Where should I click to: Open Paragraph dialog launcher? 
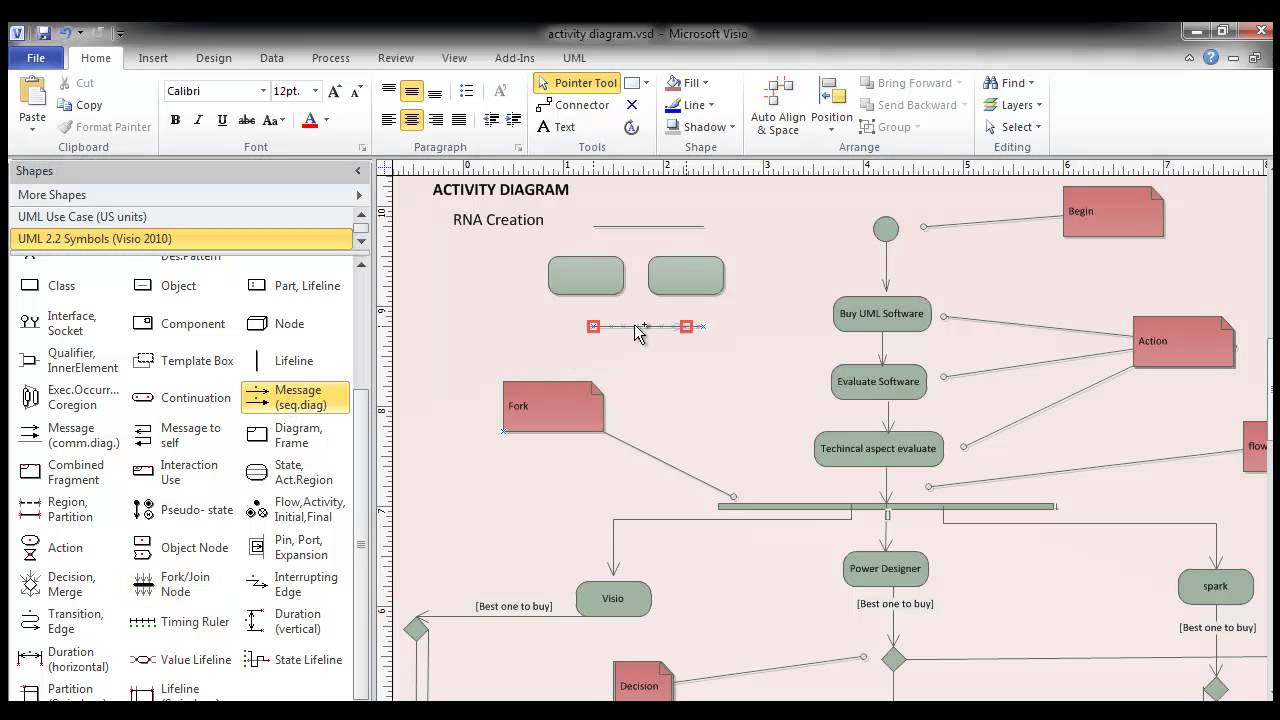(x=518, y=148)
